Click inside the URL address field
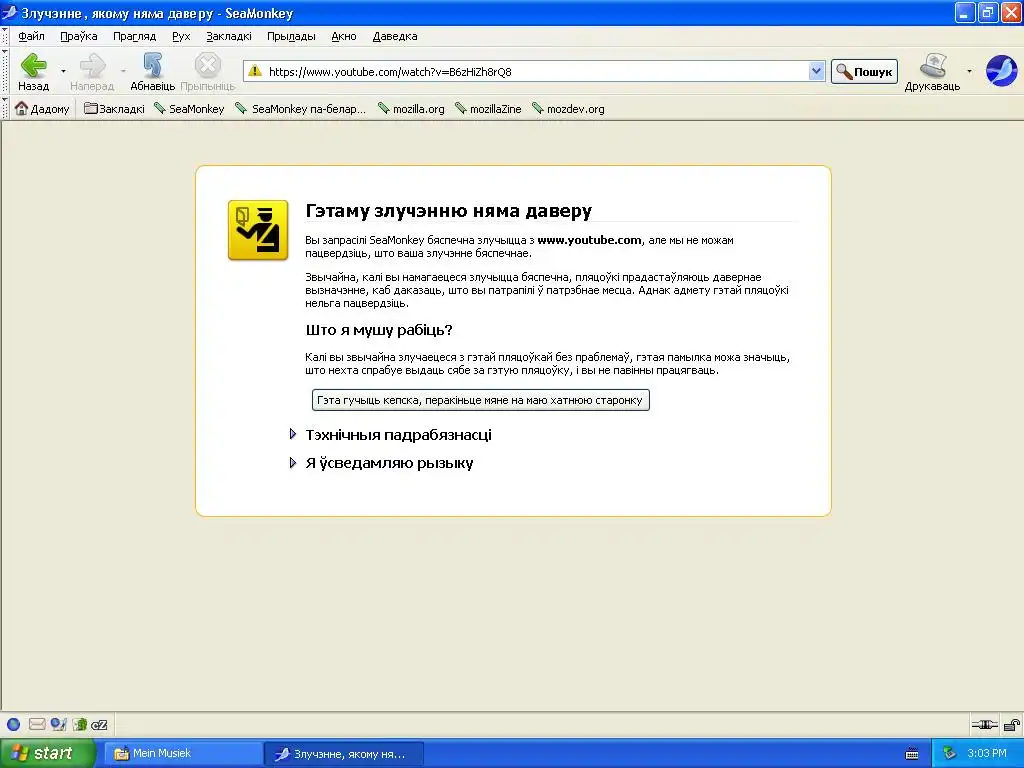Viewport: 1024px width, 768px height. click(x=536, y=71)
